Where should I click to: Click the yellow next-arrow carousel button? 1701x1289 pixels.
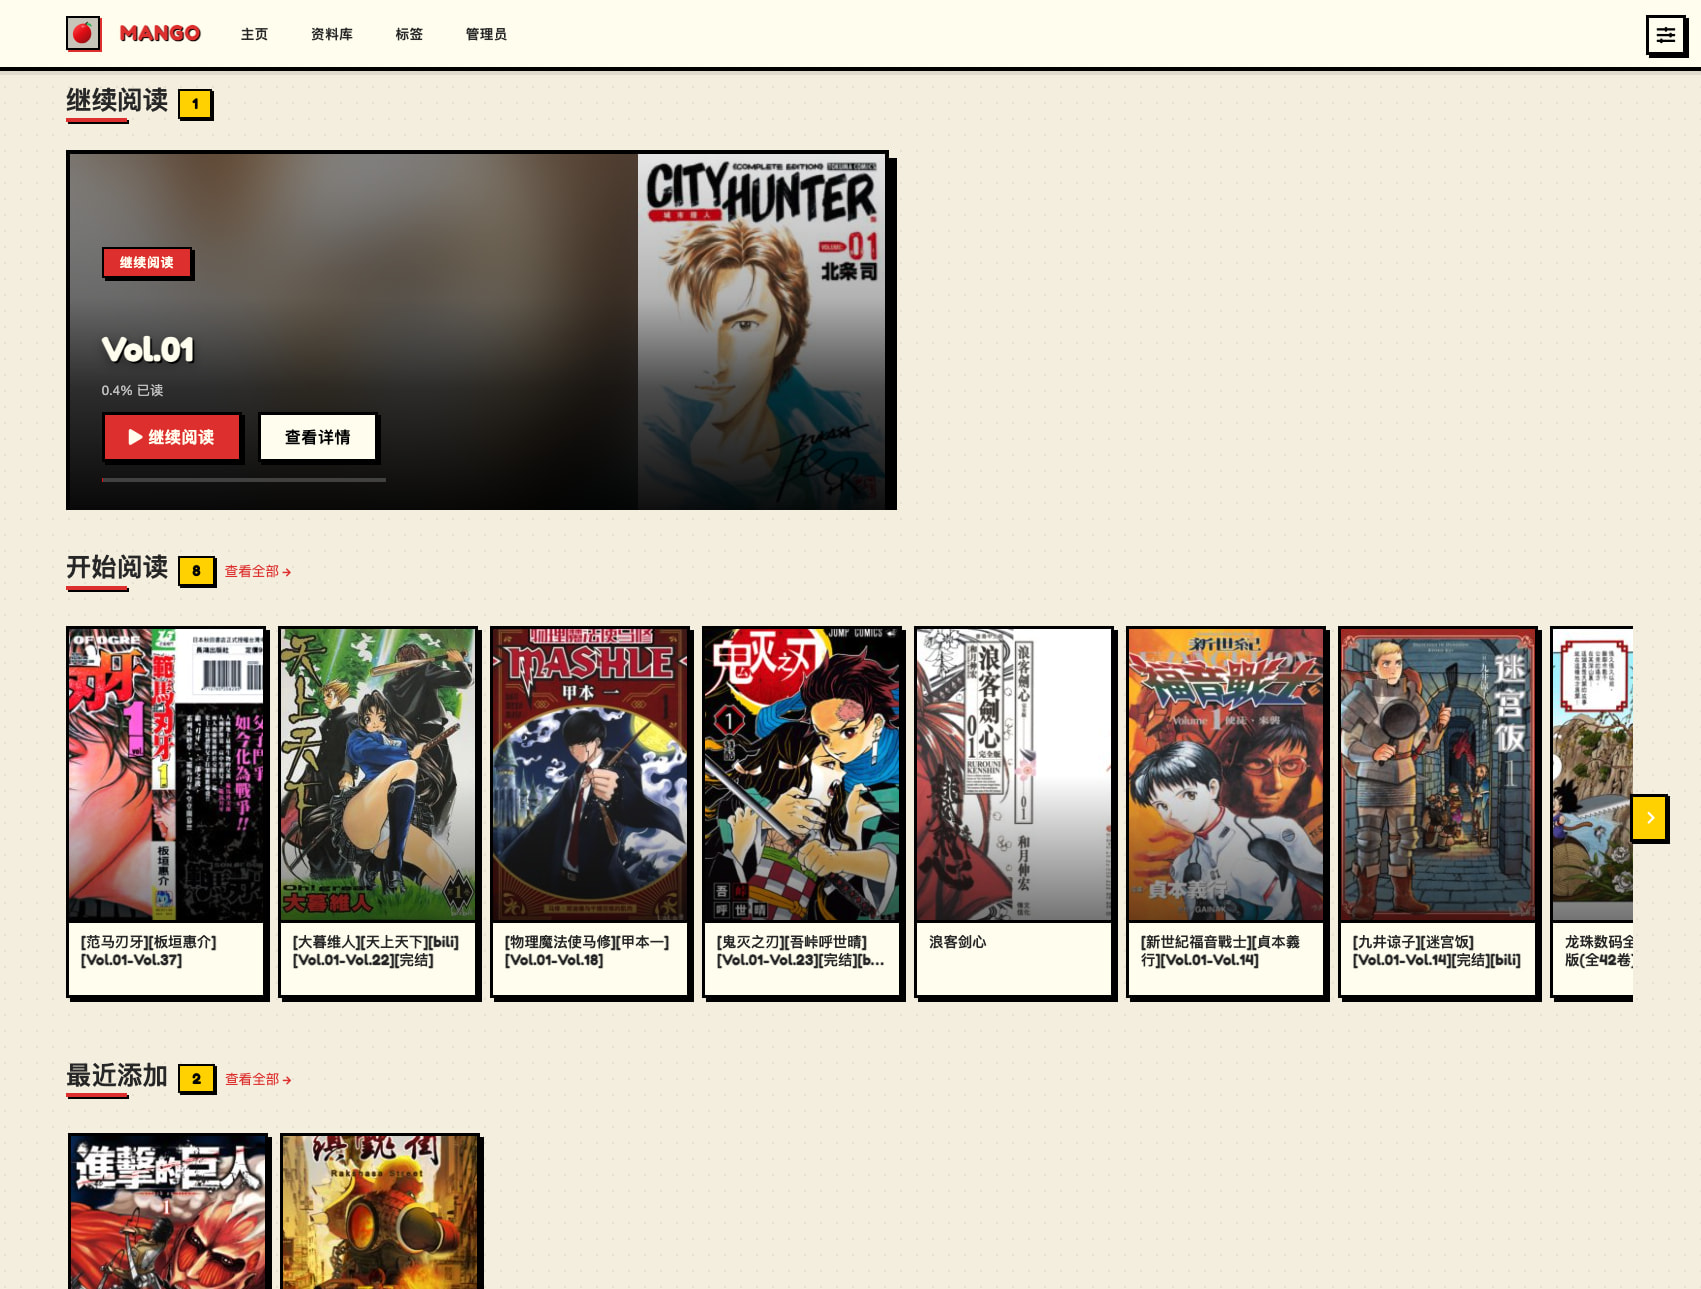coord(1649,818)
